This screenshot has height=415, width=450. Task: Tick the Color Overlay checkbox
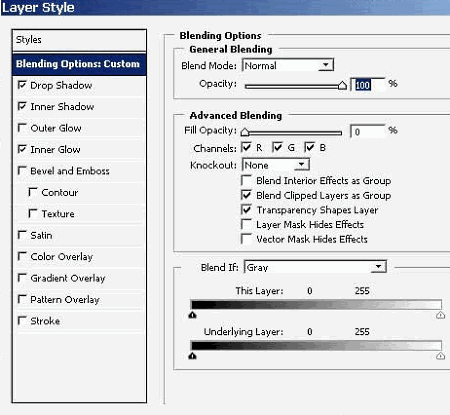pos(22,256)
